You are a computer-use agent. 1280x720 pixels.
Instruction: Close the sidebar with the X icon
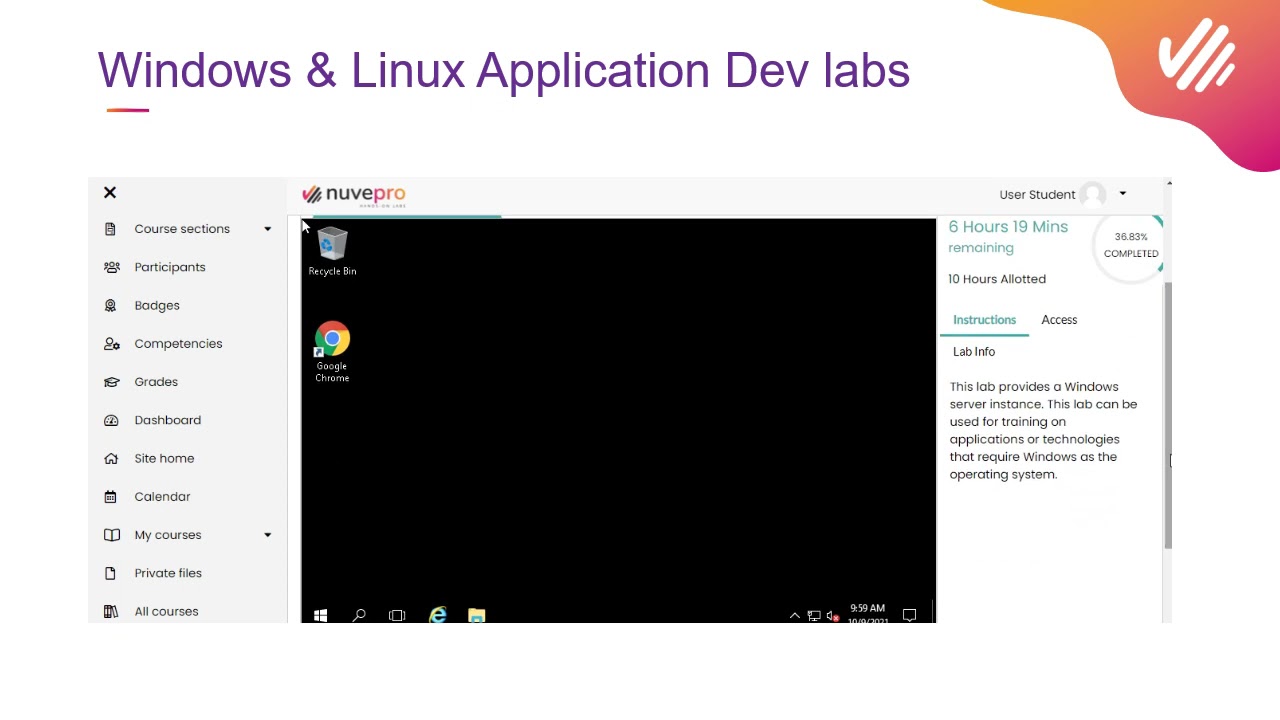(110, 192)
